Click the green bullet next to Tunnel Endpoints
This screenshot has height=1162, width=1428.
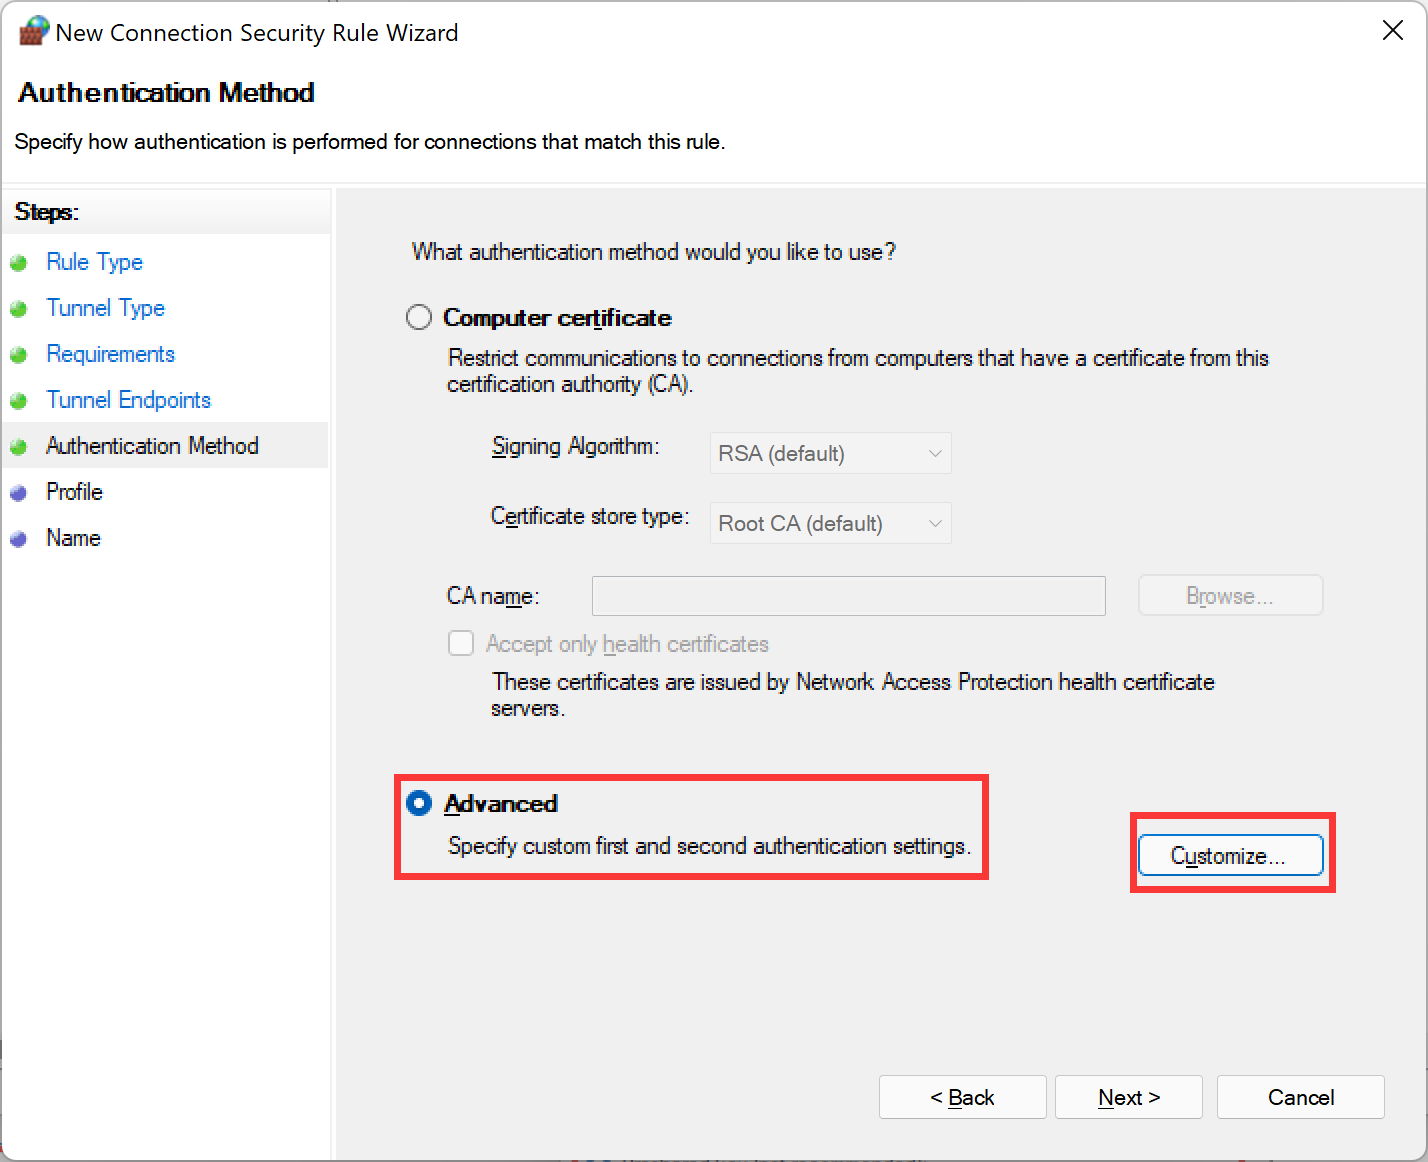18,401
